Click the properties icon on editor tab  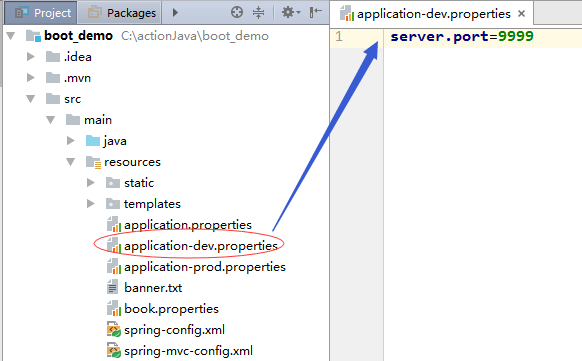347,14
